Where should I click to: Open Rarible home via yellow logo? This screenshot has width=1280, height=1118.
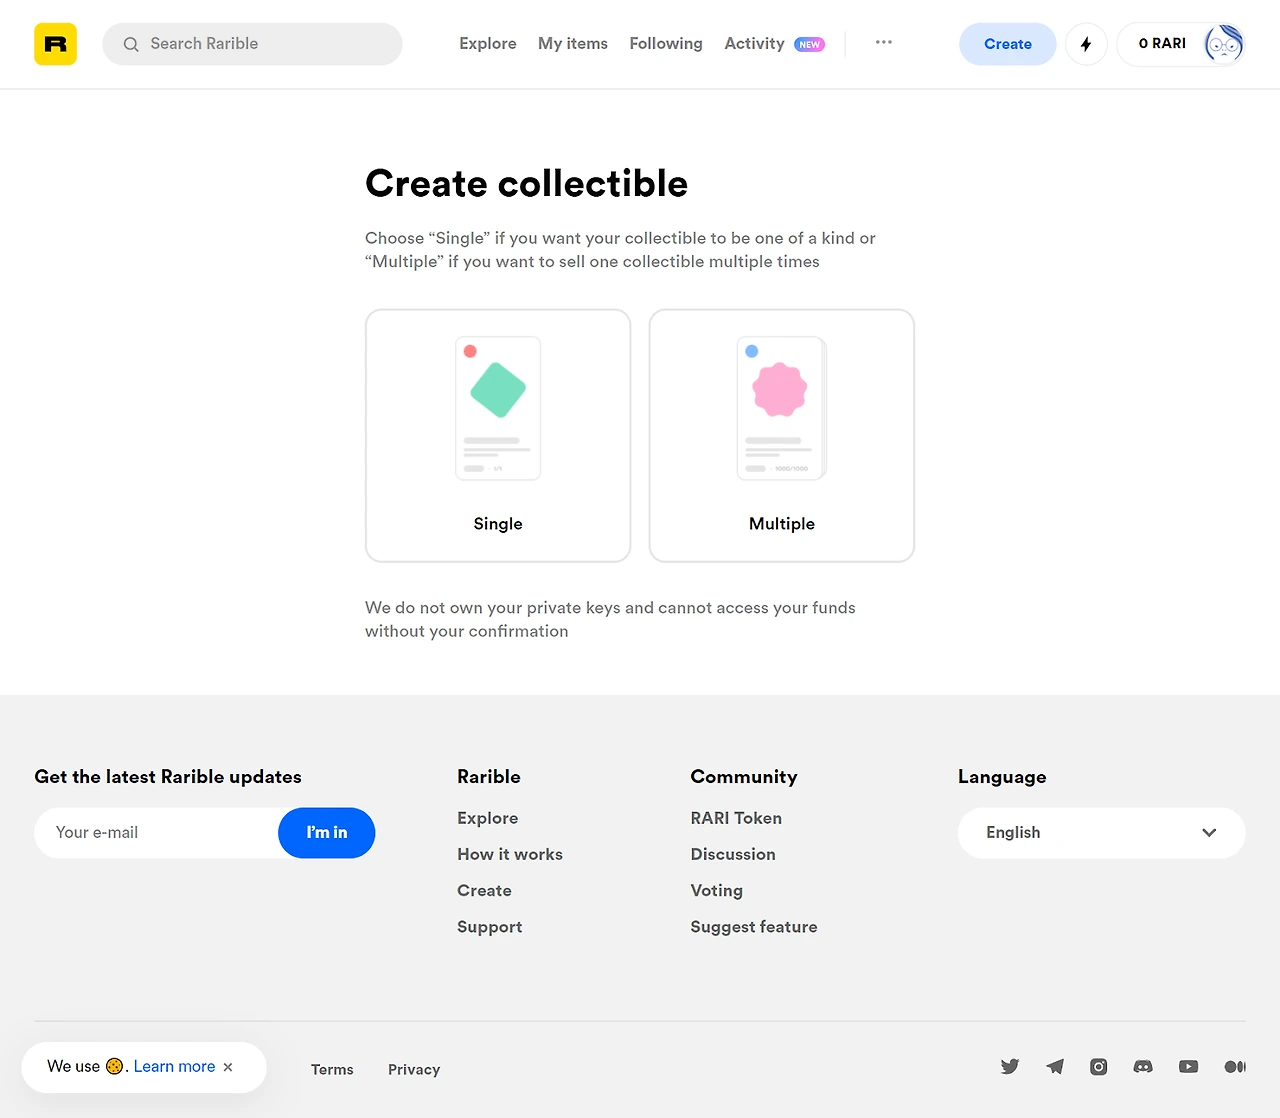[x=55, y=44]
